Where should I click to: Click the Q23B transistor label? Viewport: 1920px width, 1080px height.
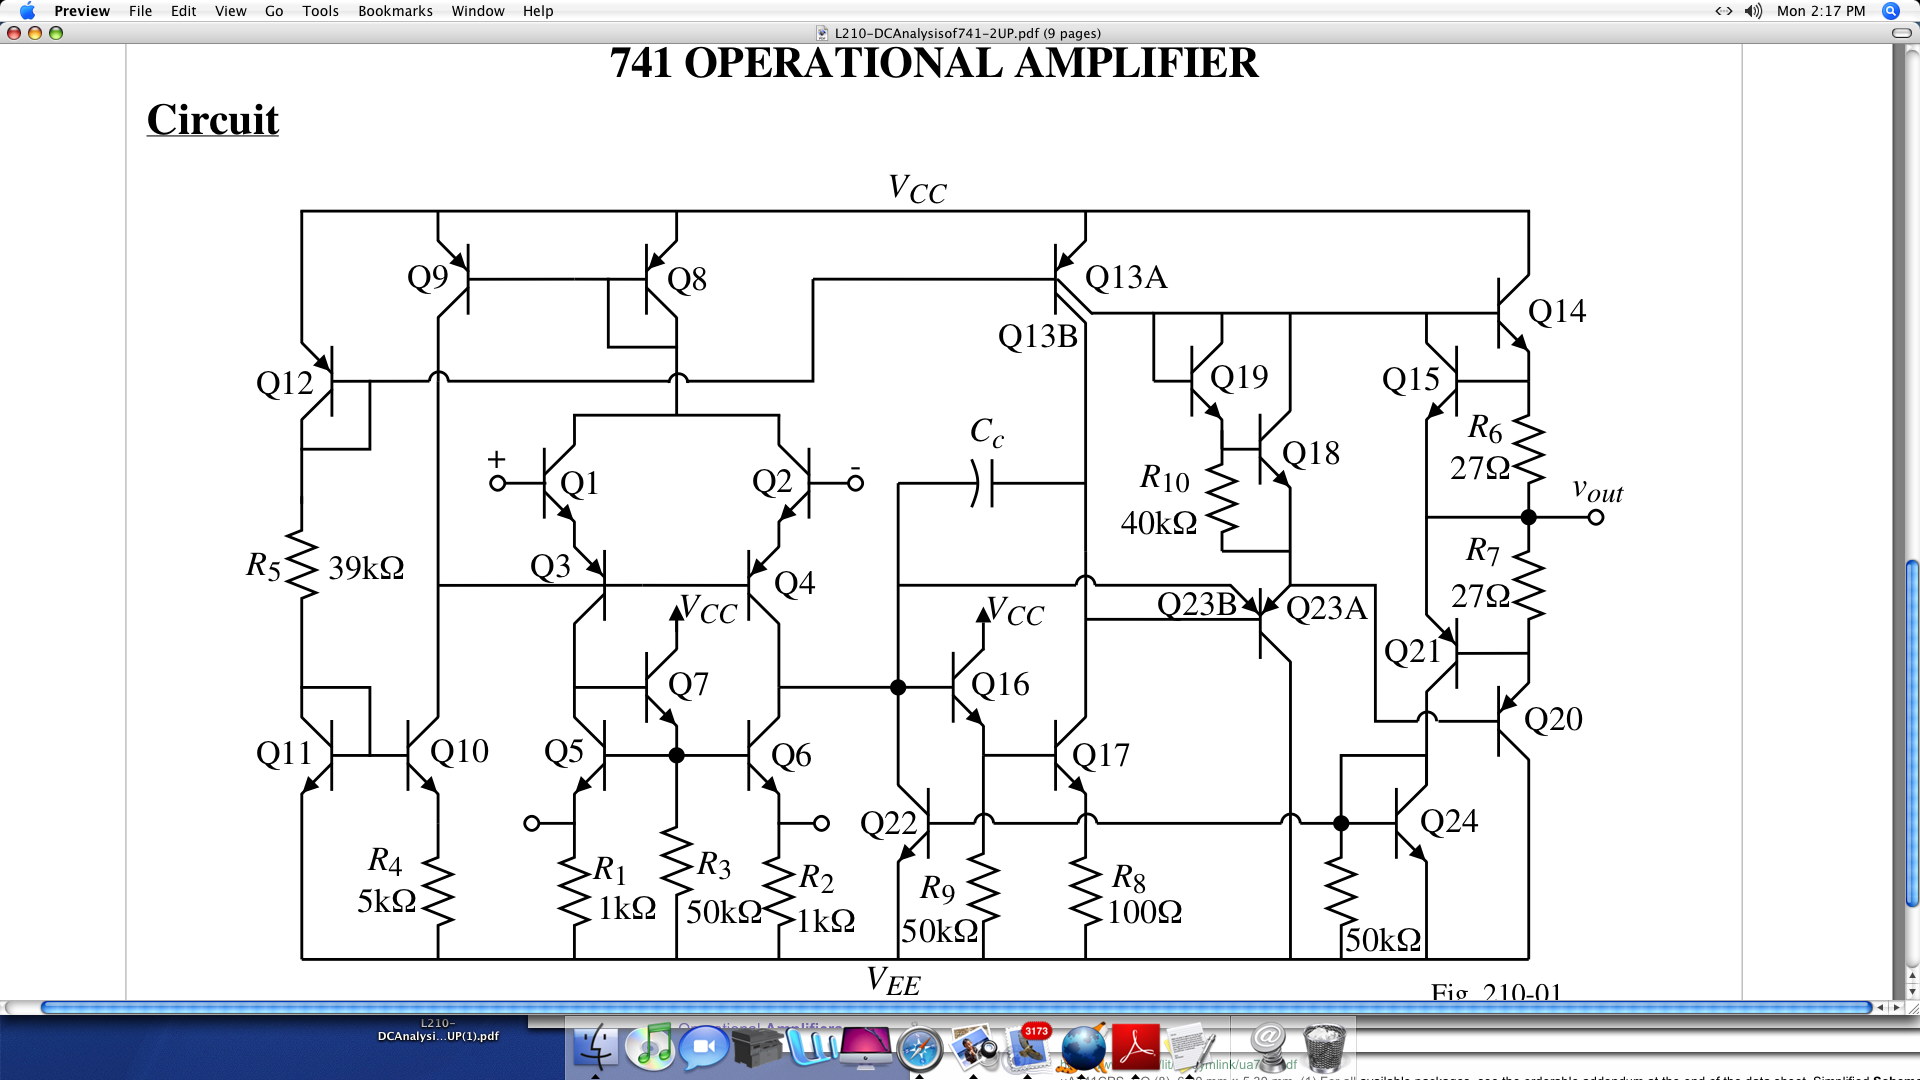point(1197,604)
